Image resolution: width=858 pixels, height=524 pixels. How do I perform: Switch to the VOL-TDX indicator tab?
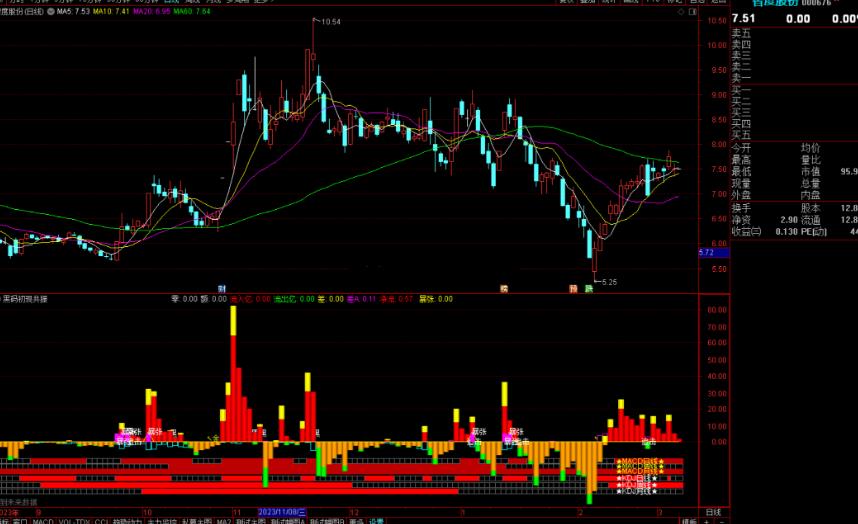(74, 521)
